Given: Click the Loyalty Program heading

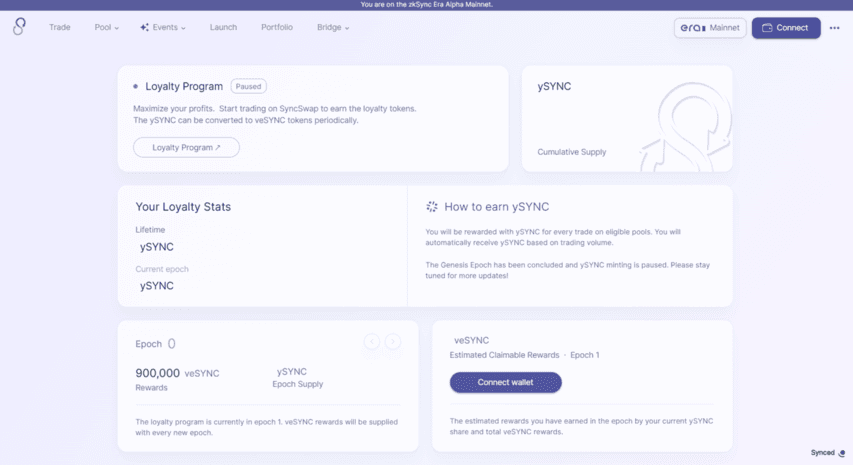Looking at the screenshot, I should click(184, 86).
